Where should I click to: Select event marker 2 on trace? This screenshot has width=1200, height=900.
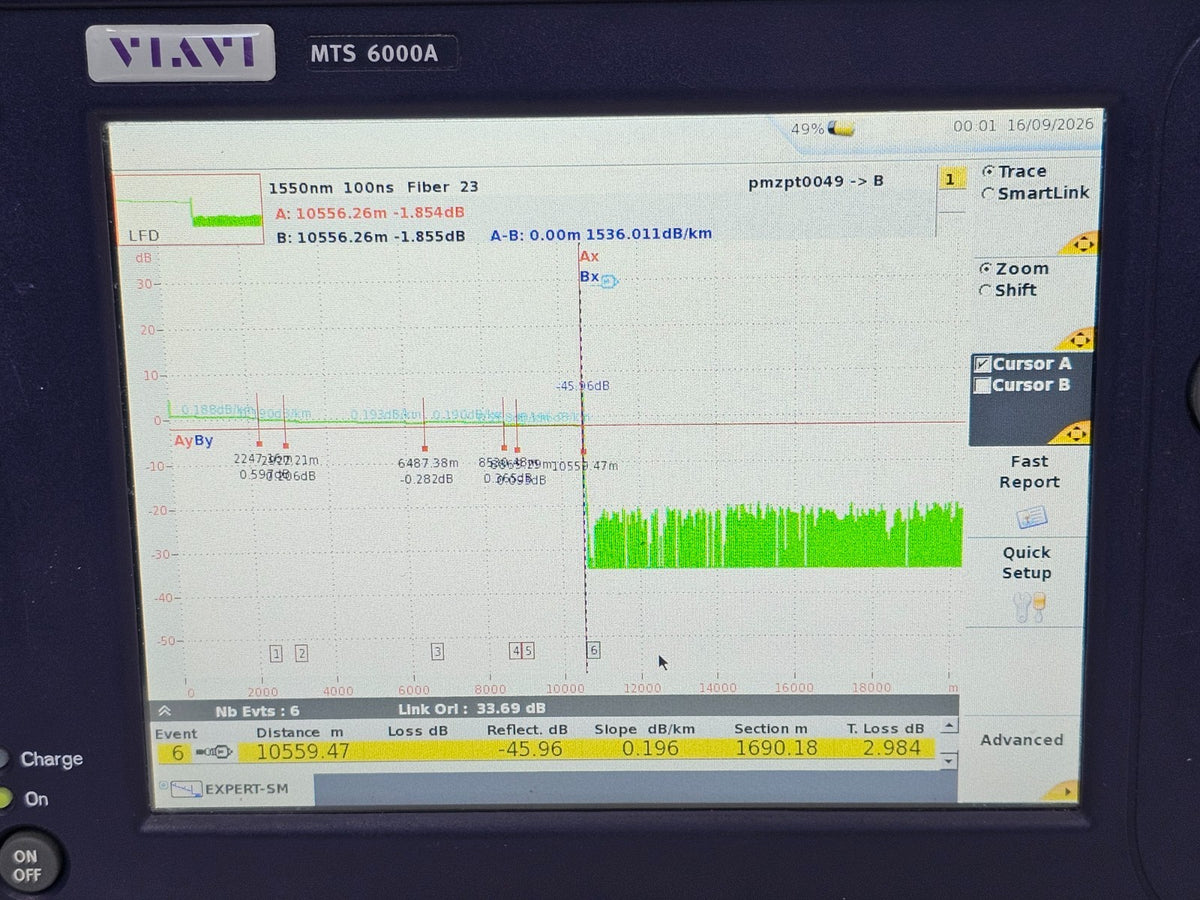[301, 653]
